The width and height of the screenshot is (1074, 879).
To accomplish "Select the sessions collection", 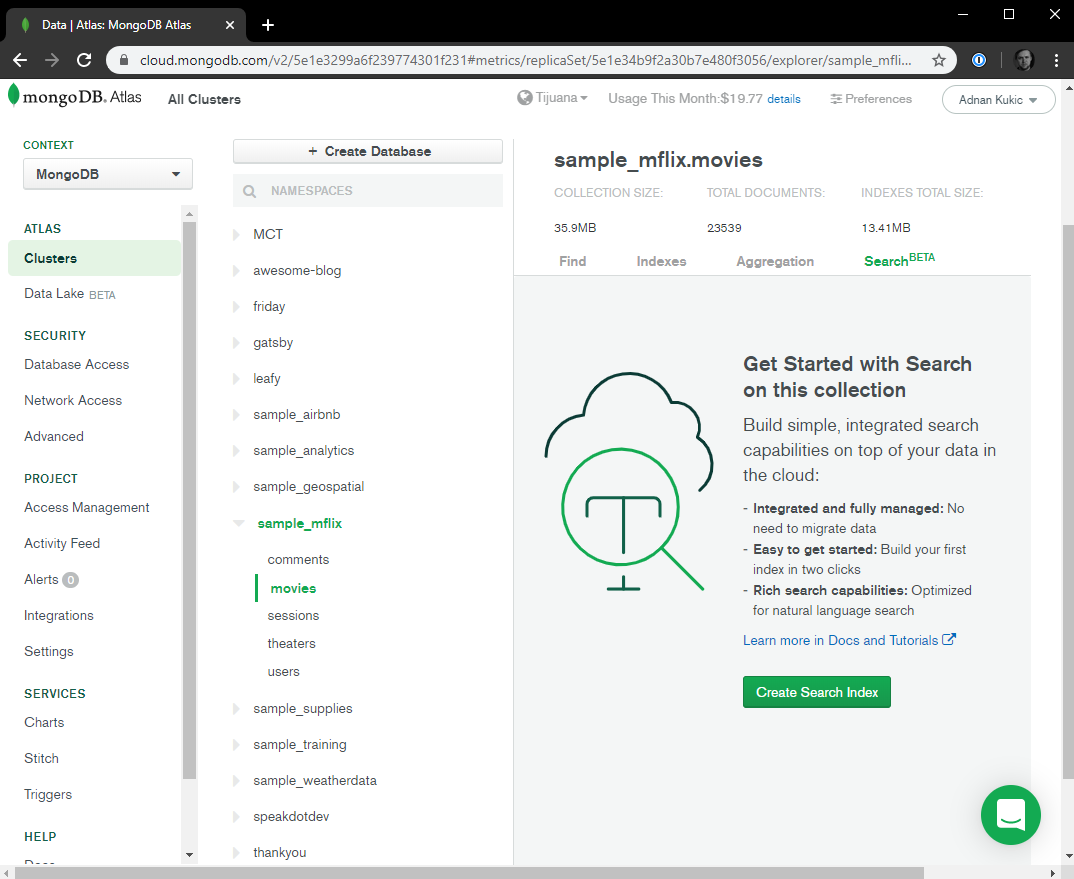I will tap(293, 616).
